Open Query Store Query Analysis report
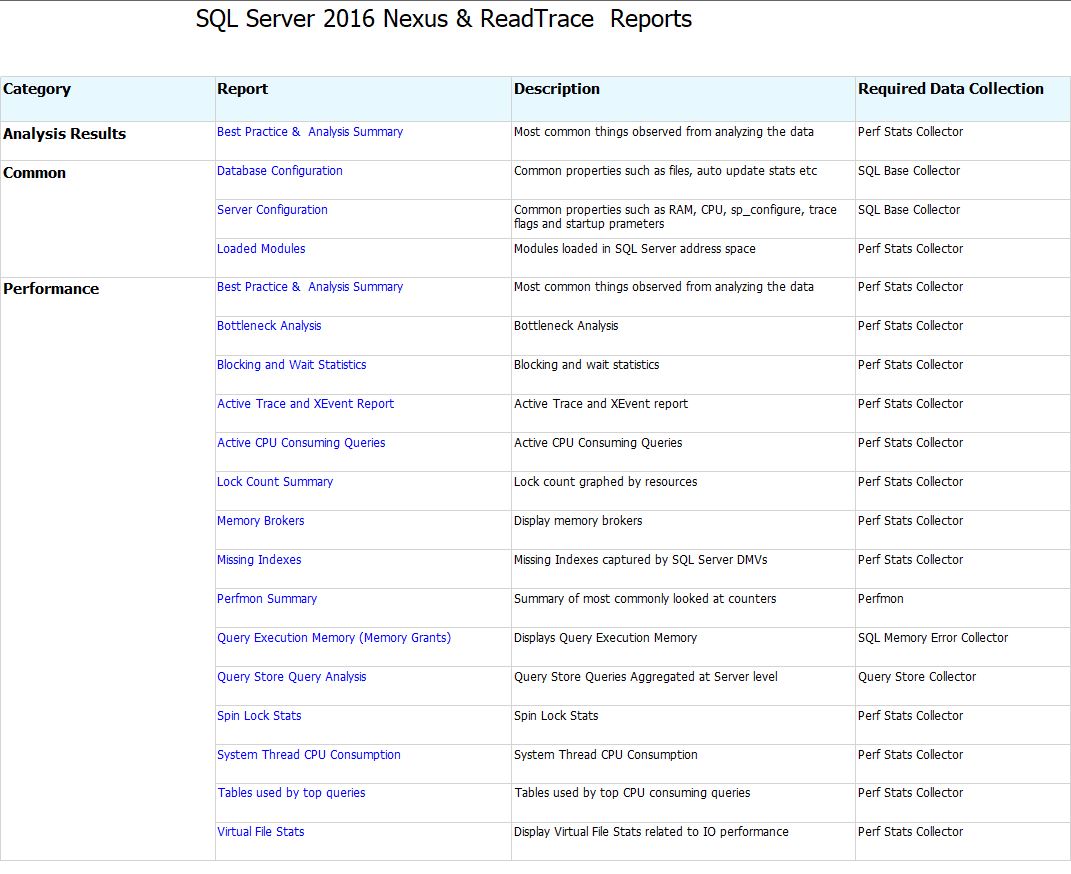Screen dimensions: 1071x874 coord(292,677)
